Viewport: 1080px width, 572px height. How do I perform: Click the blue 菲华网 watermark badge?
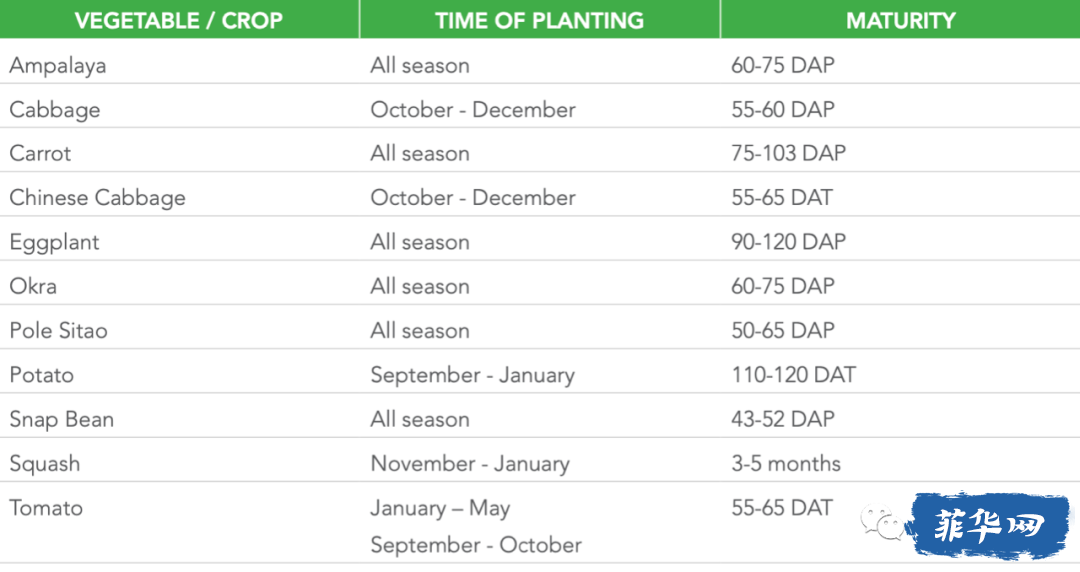pyautogui.click(x=989, y=525)
